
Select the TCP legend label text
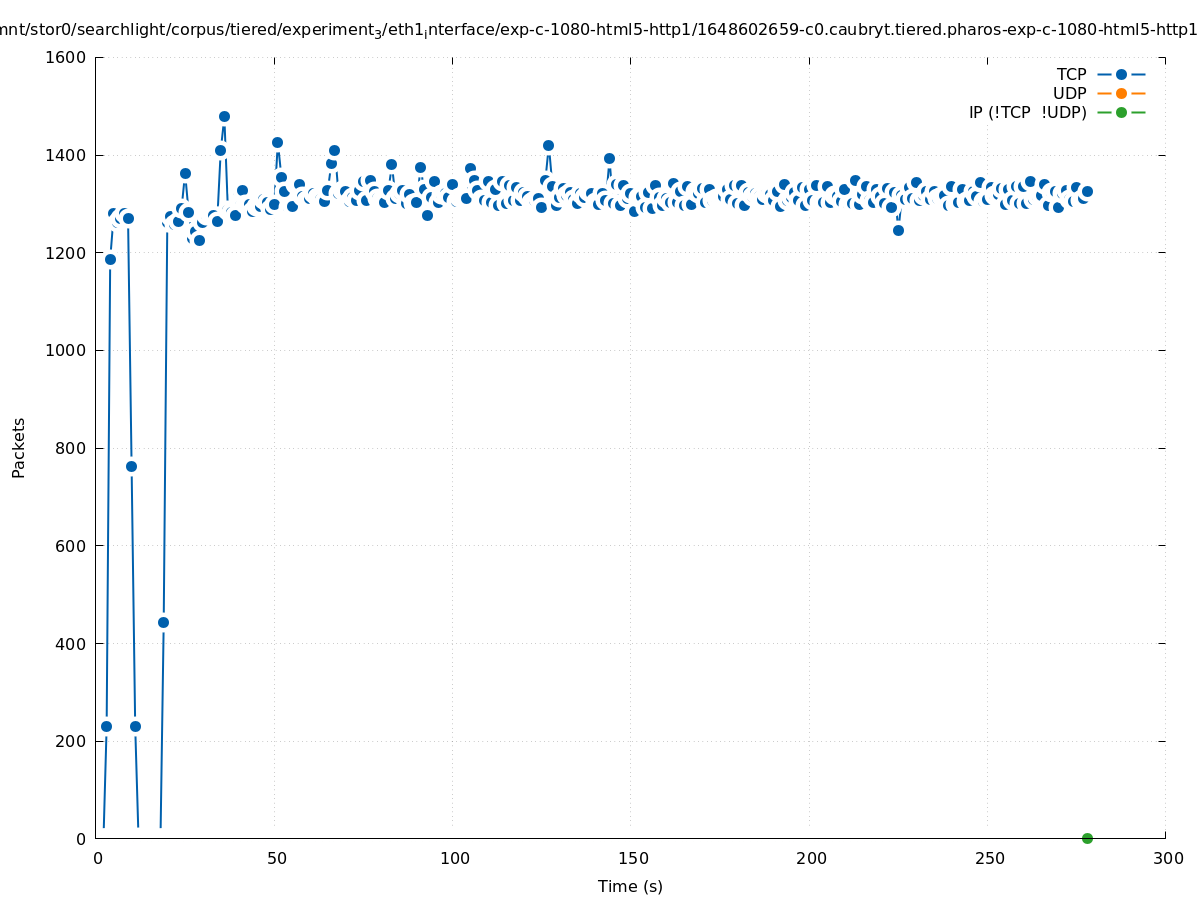pyautogui.click(x=1071, y=74)
